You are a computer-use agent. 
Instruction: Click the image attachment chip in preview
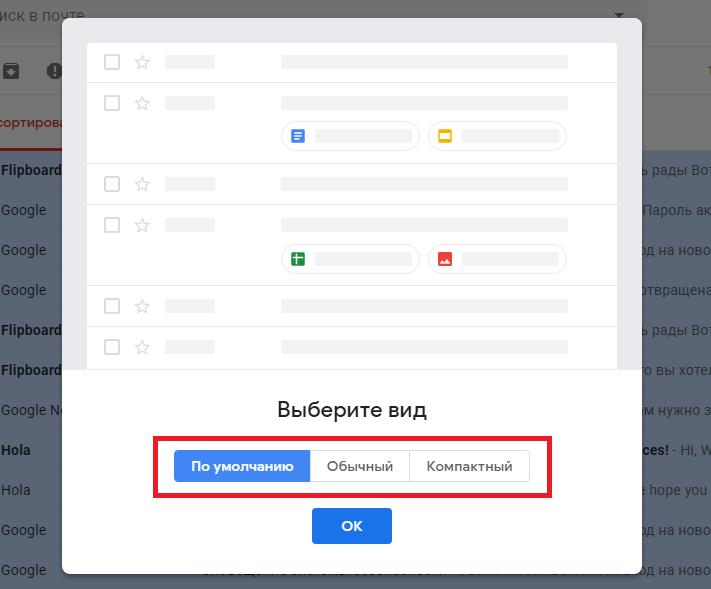pyautogui.click(x=497, y=259)
